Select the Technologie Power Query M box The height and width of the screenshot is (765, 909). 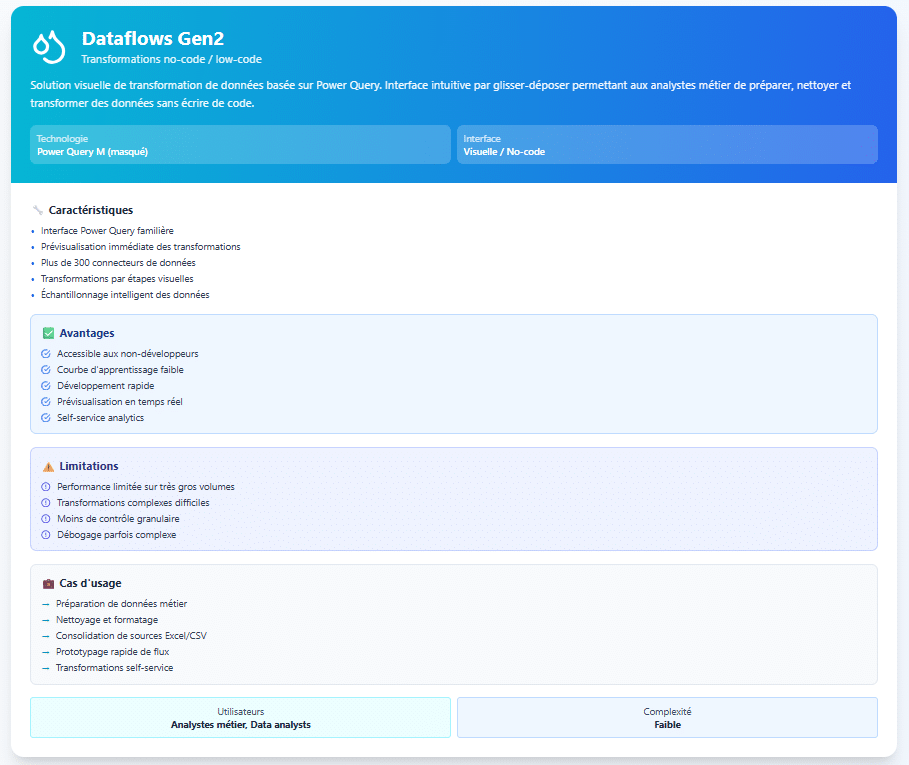pyautogui.click(x=240, y=144)
